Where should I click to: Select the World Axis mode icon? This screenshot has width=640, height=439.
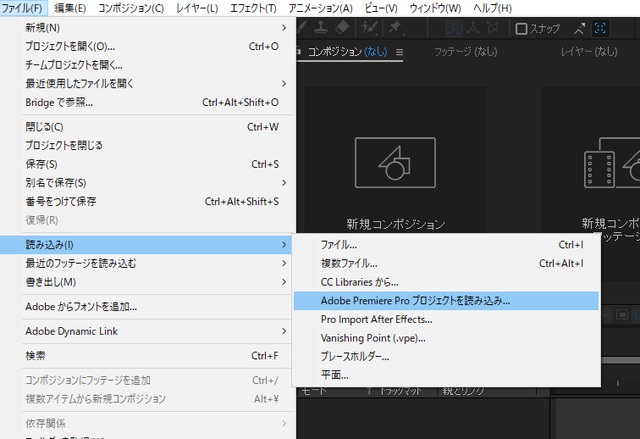pyautogui.click(x=473, y=28)
